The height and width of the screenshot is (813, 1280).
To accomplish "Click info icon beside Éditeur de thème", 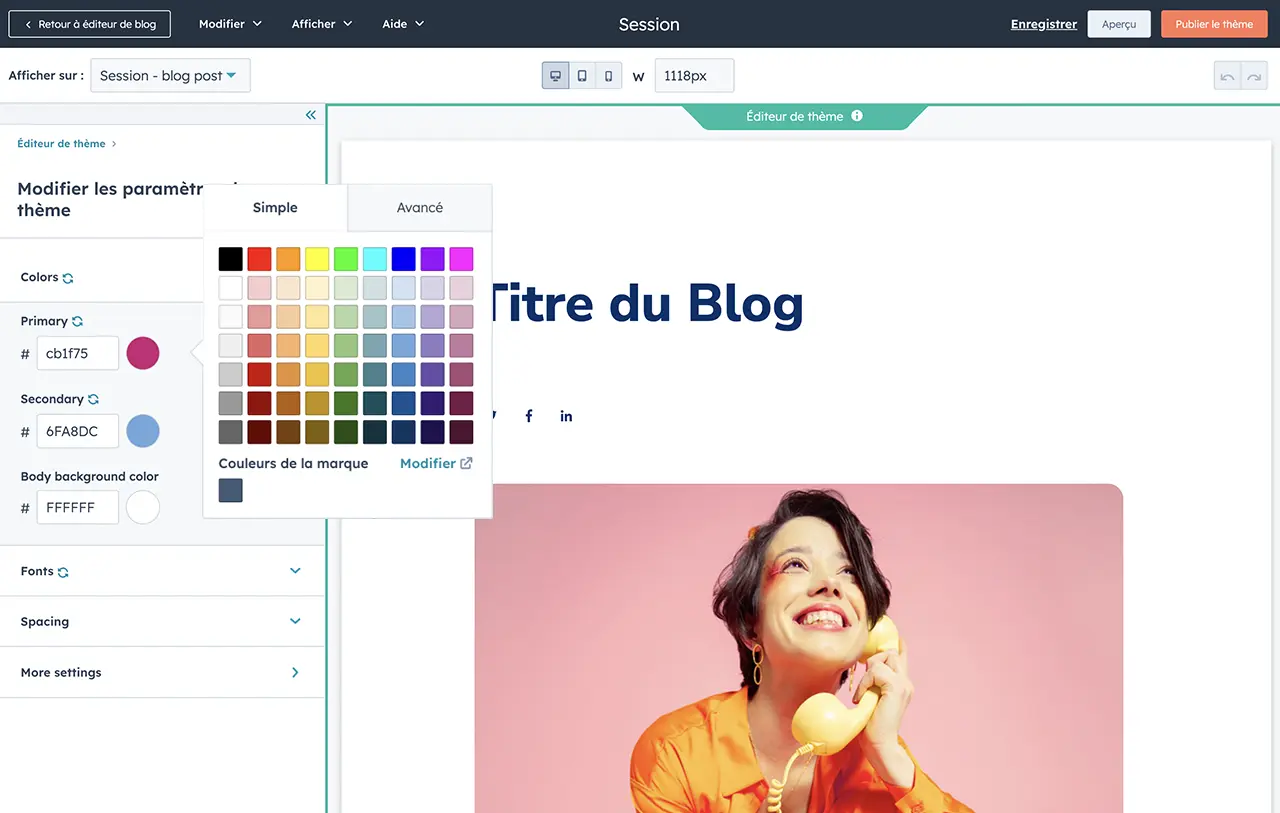I will click(857, 116).
